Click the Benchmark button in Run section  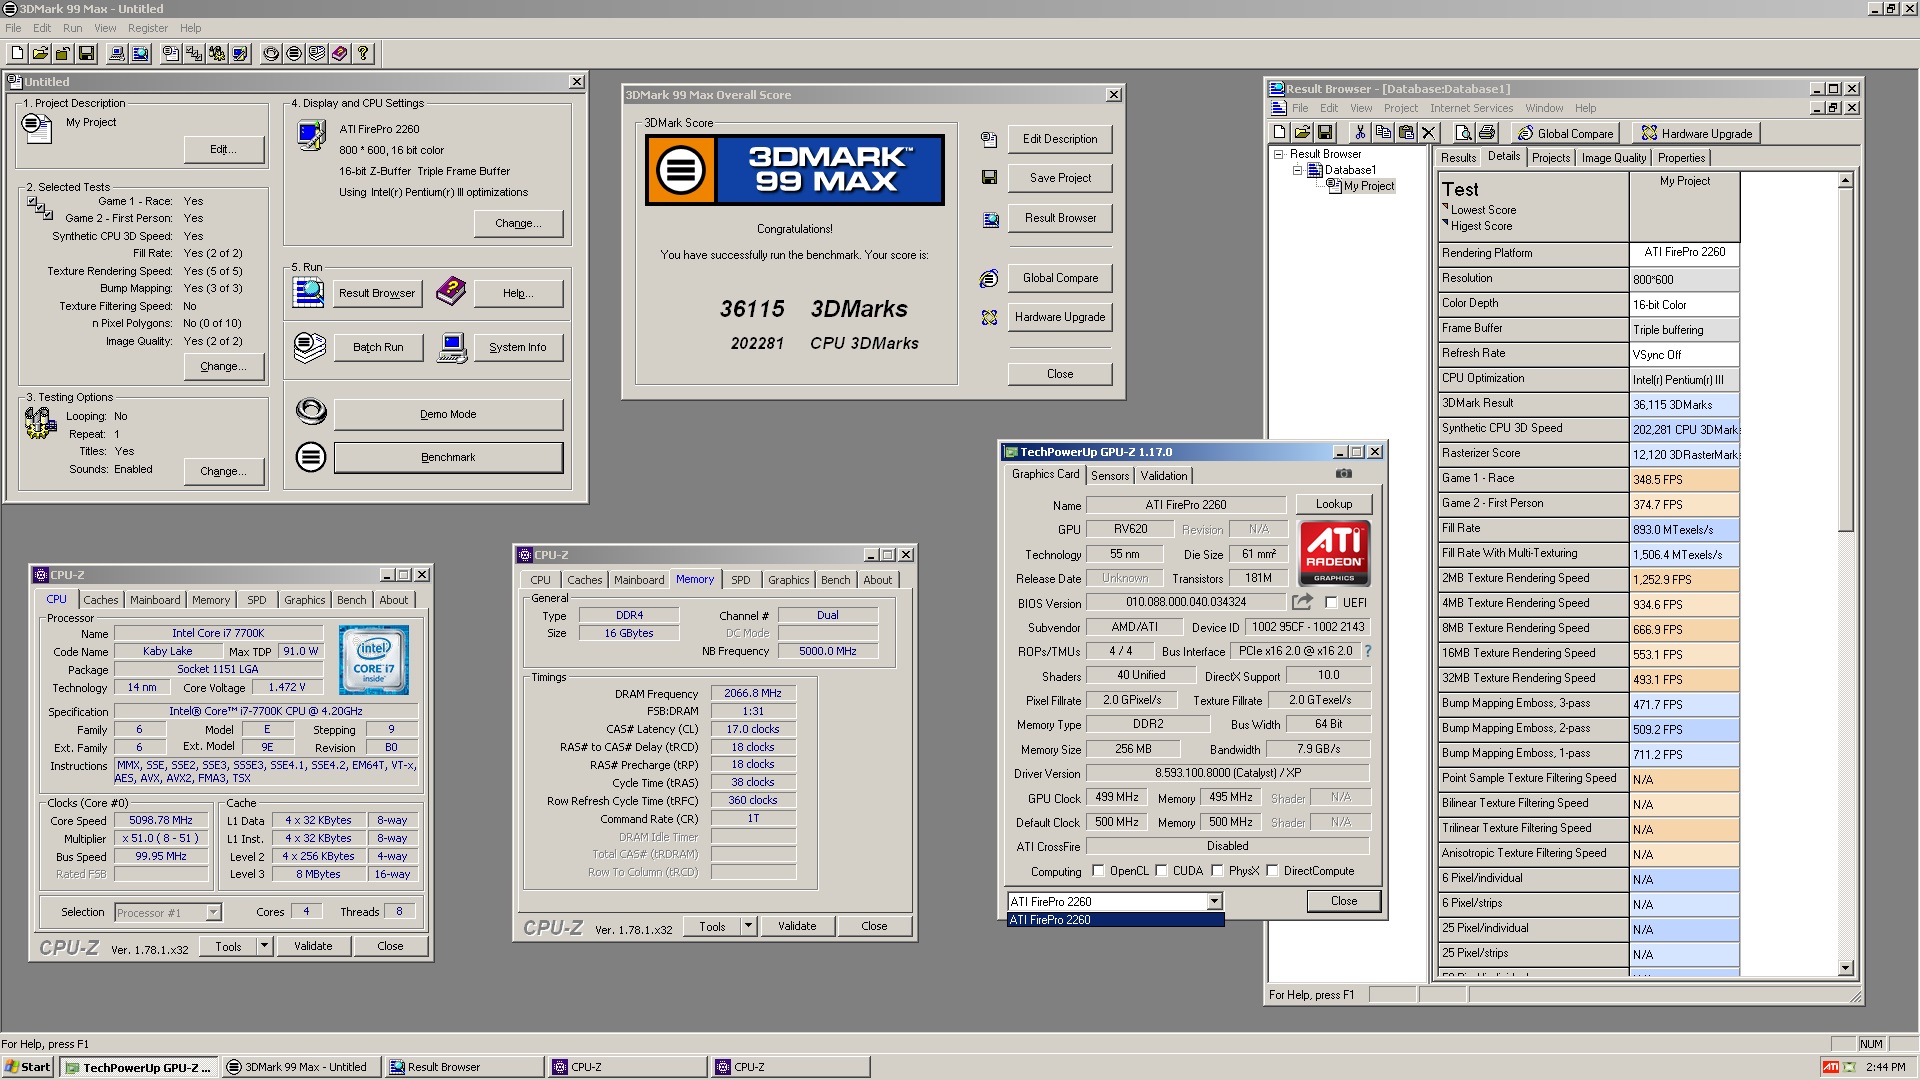click(x=448, y=457)
